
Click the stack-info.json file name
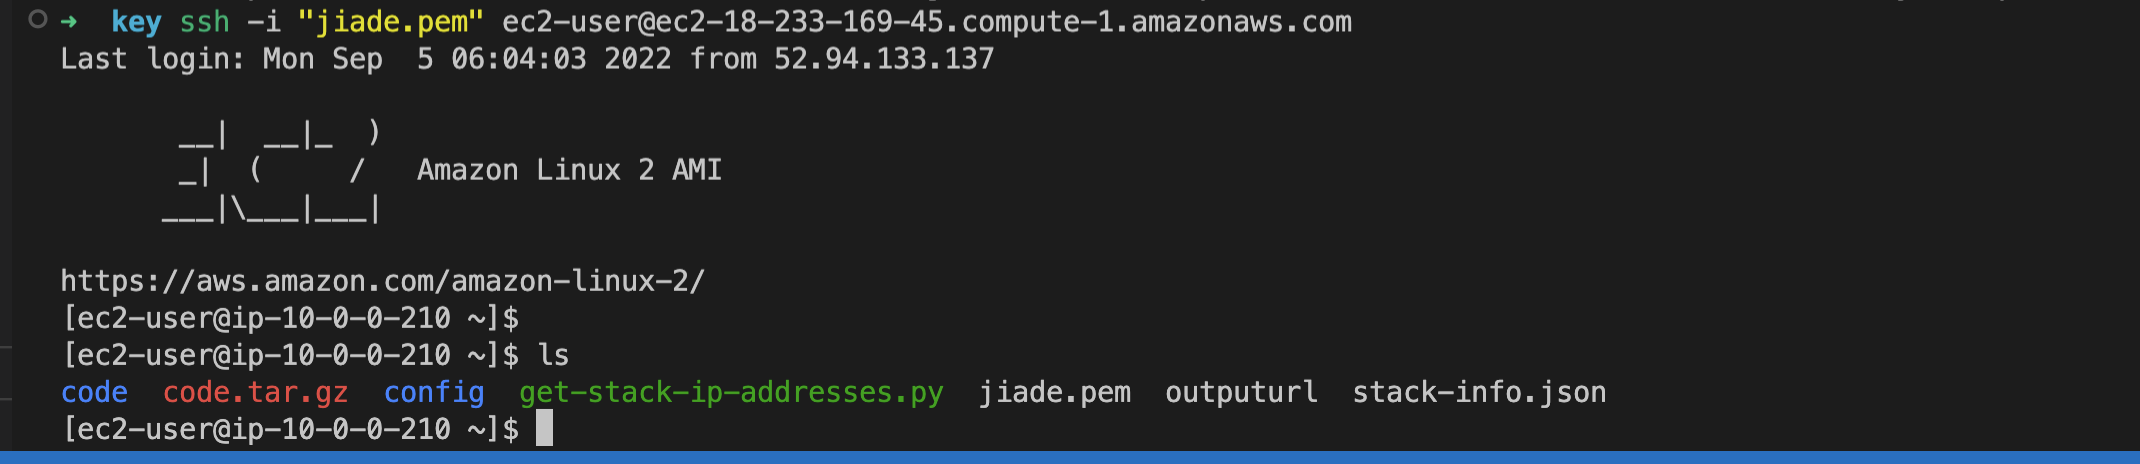[1479, 392]
